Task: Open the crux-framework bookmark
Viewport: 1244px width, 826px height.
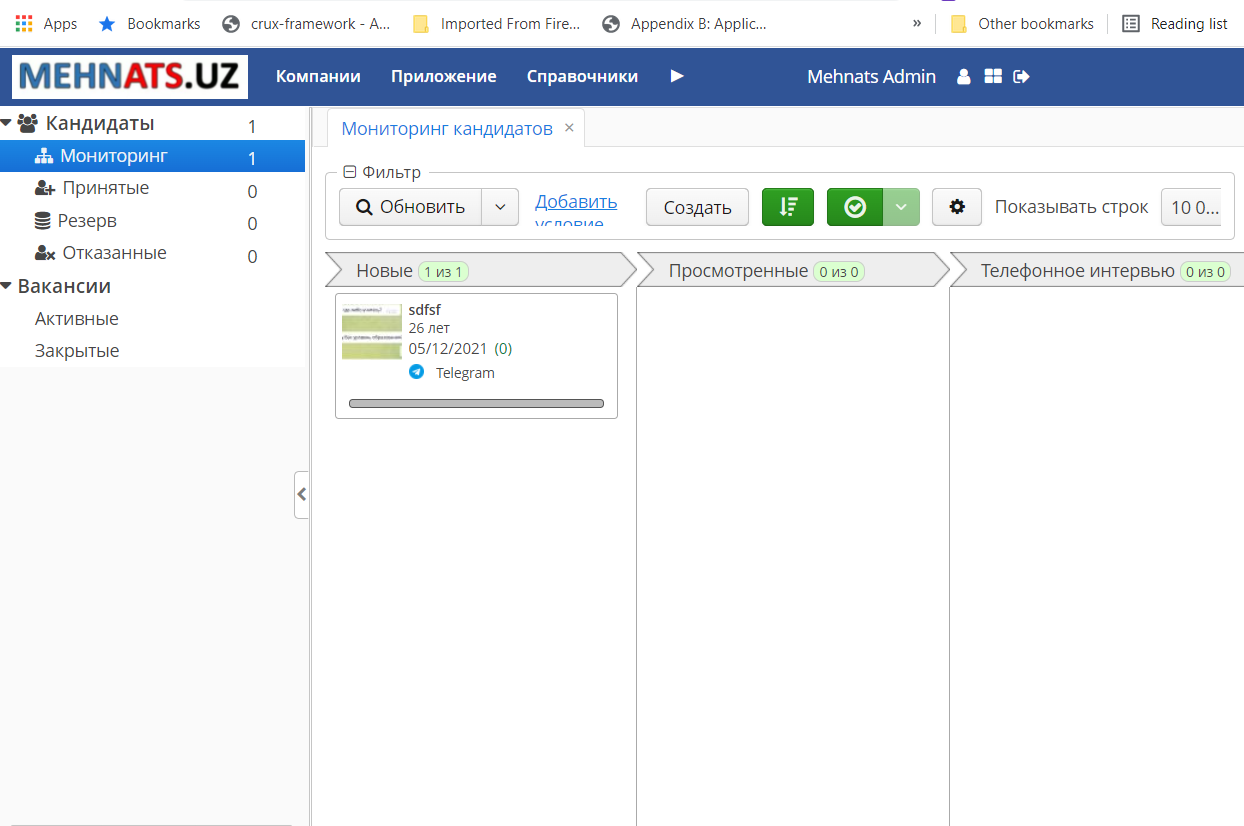Action: pos(307,23)
